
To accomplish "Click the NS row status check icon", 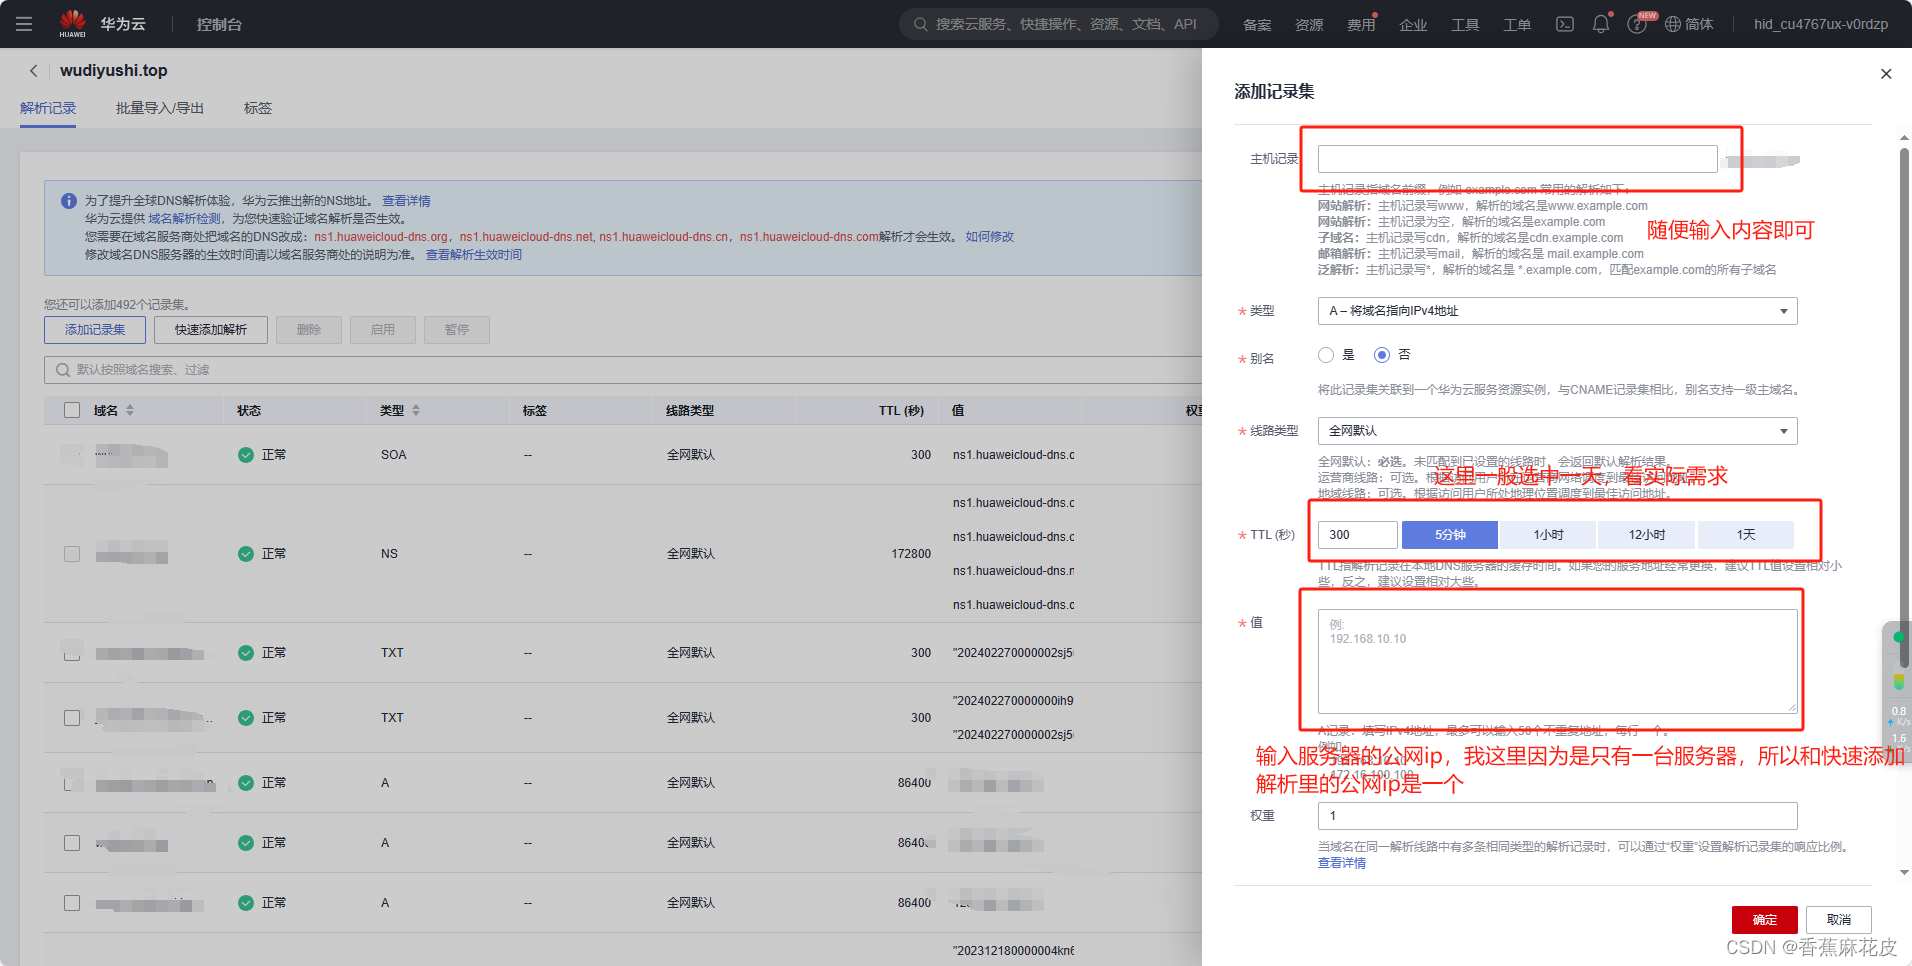I will (246, 554).
